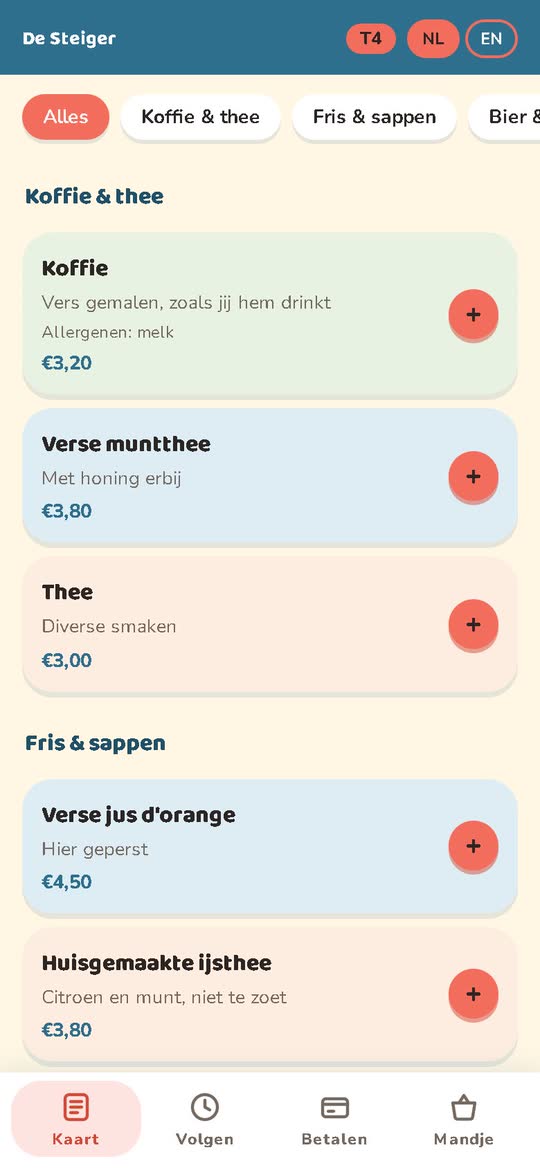Open the Huisgemaakte ijsthee card
Viewport: 540px width, 1168px height.
coord(270,994)
